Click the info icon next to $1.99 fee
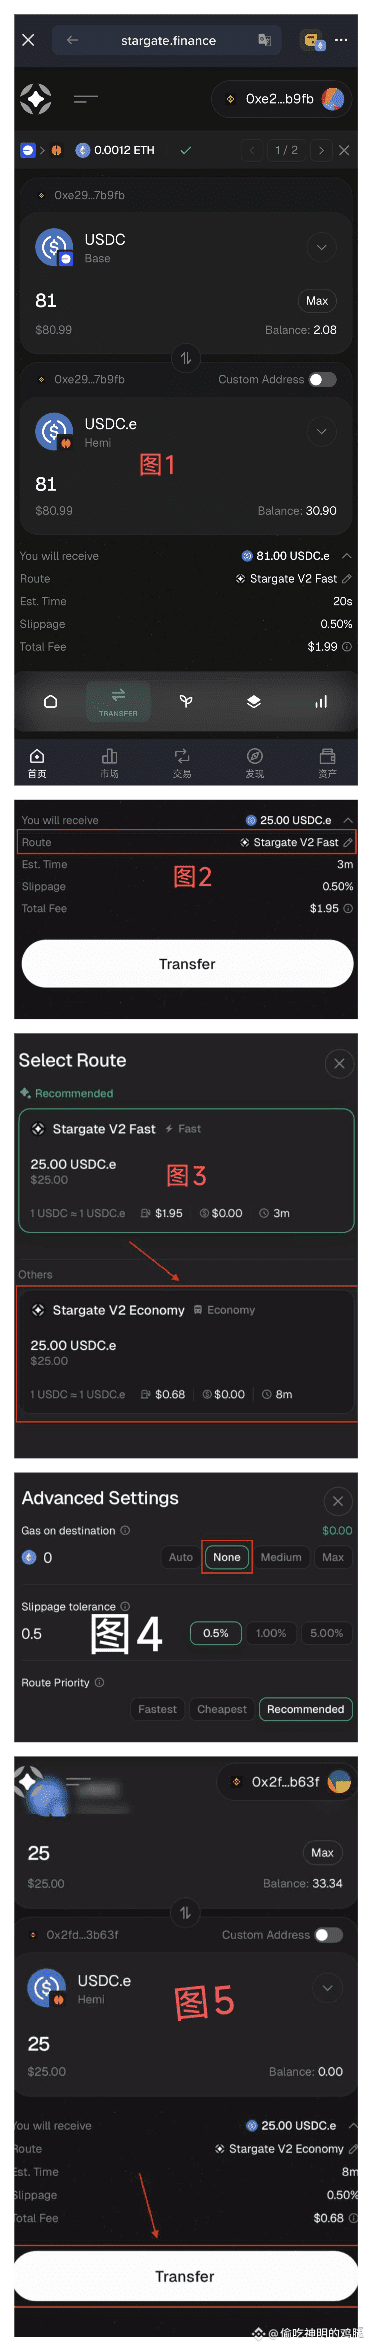 click(347, 647)
